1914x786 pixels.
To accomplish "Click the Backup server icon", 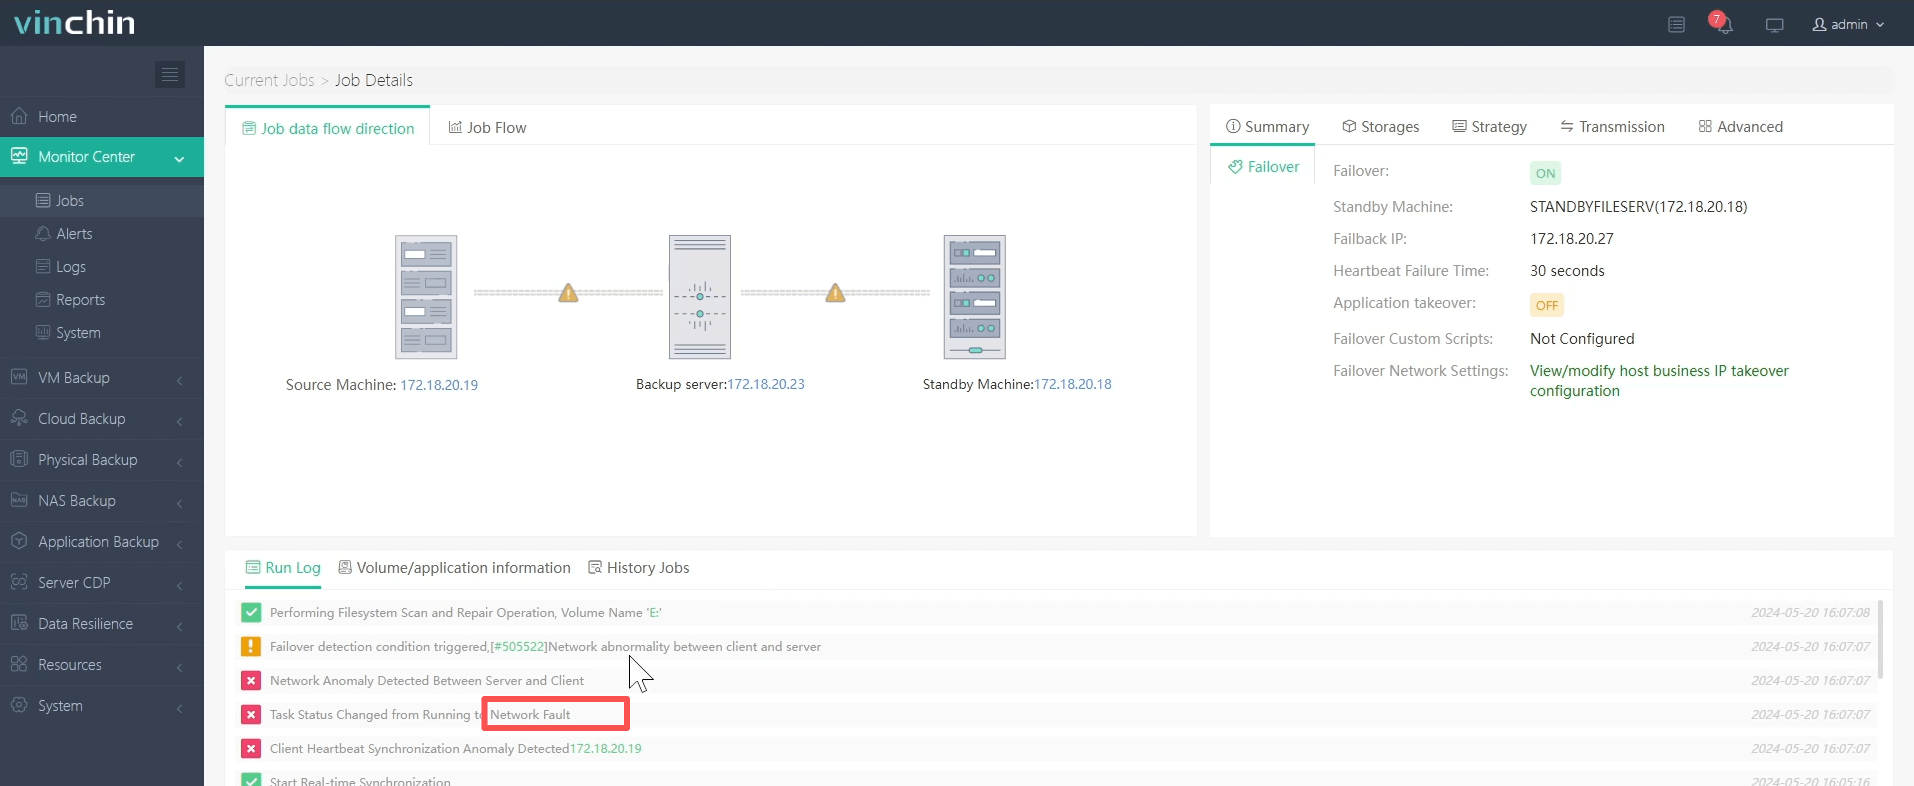I will click(x=700, y=297).
